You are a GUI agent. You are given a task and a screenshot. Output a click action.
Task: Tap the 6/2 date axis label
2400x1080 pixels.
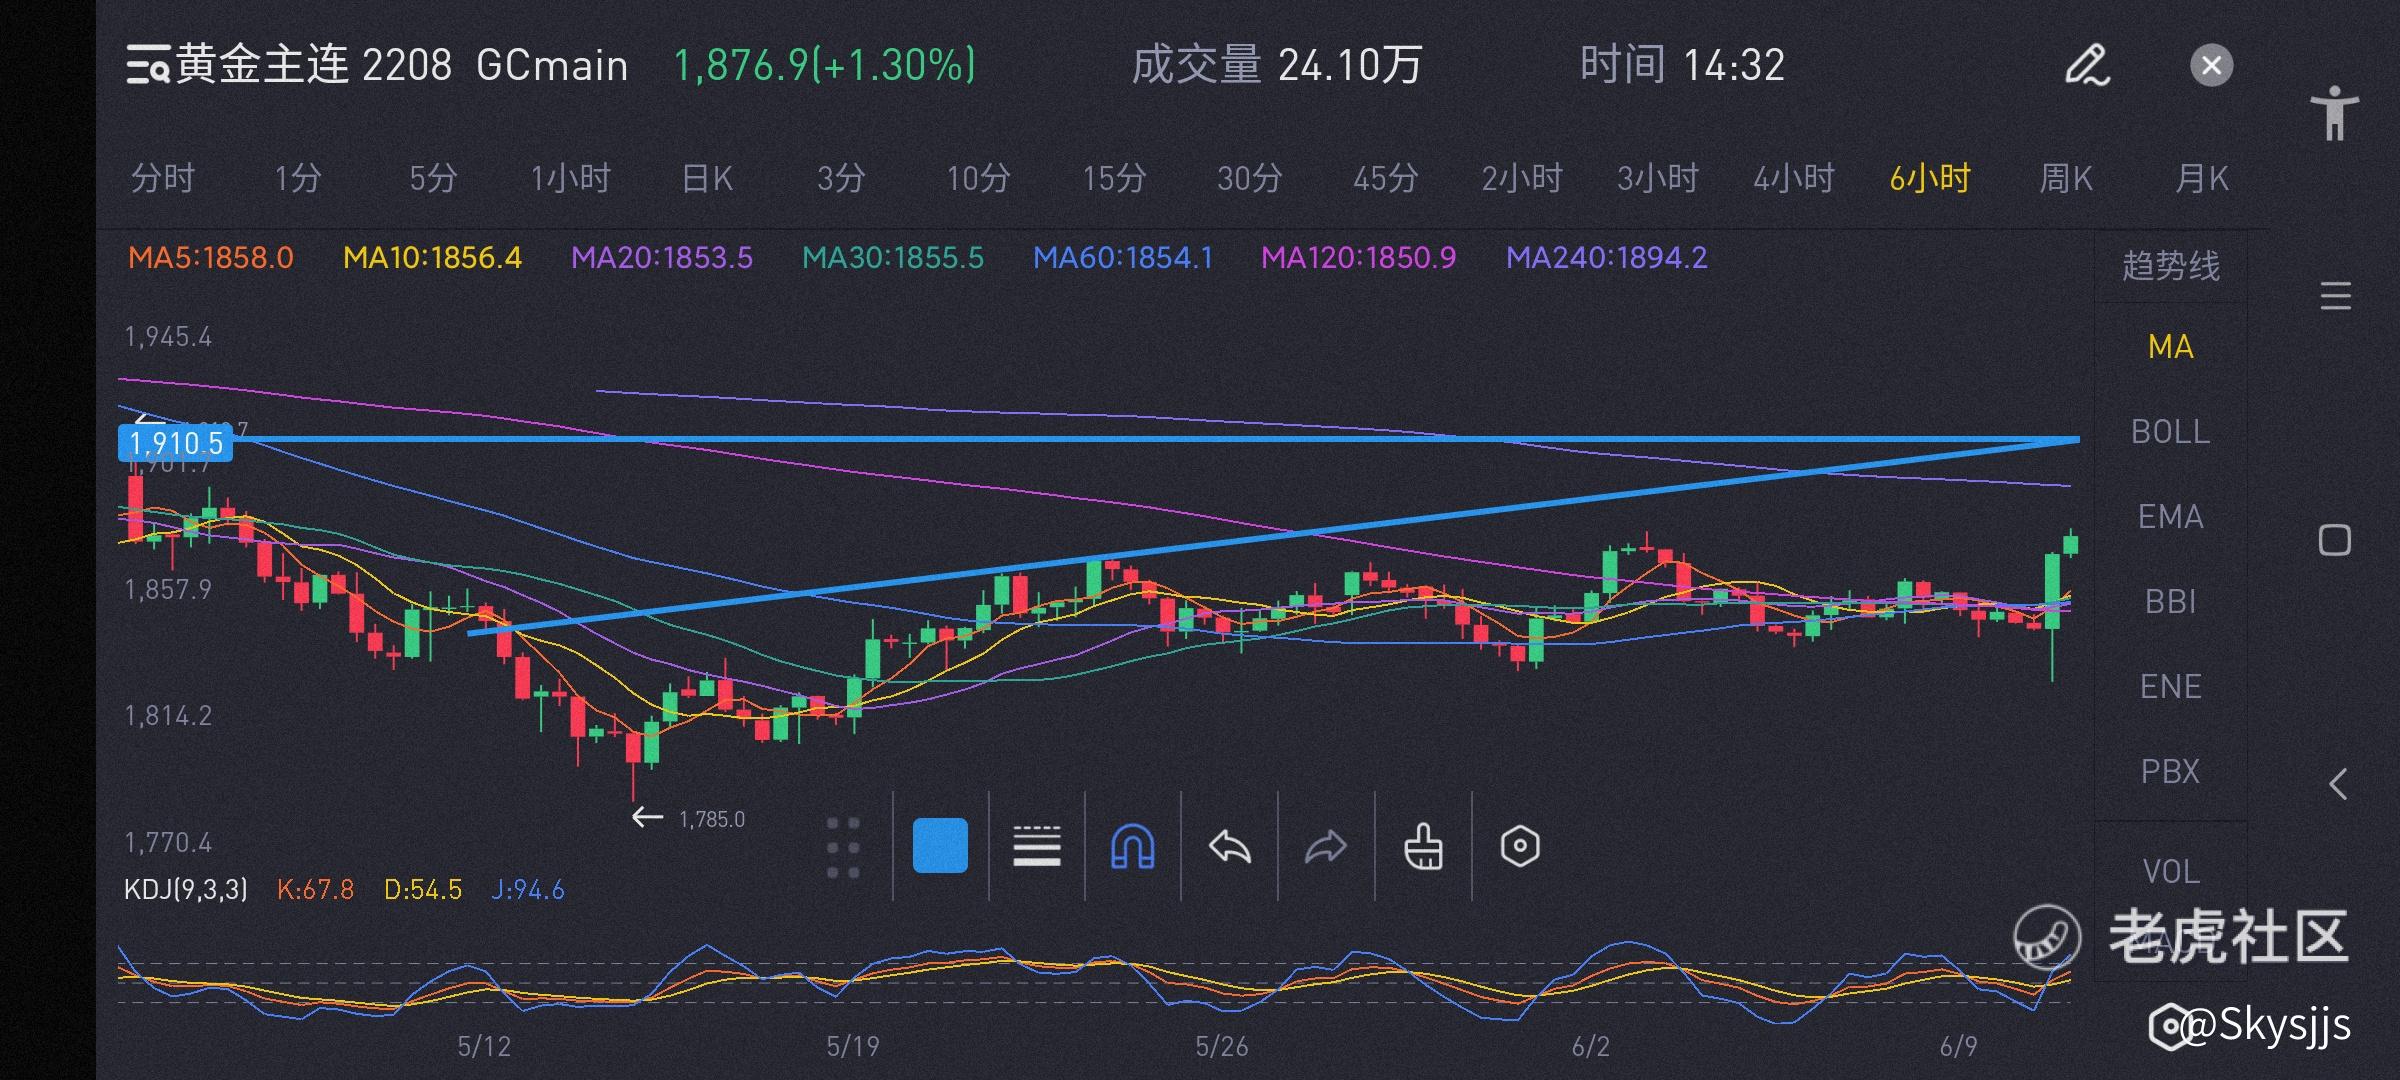click(x=1591, y=1047)
